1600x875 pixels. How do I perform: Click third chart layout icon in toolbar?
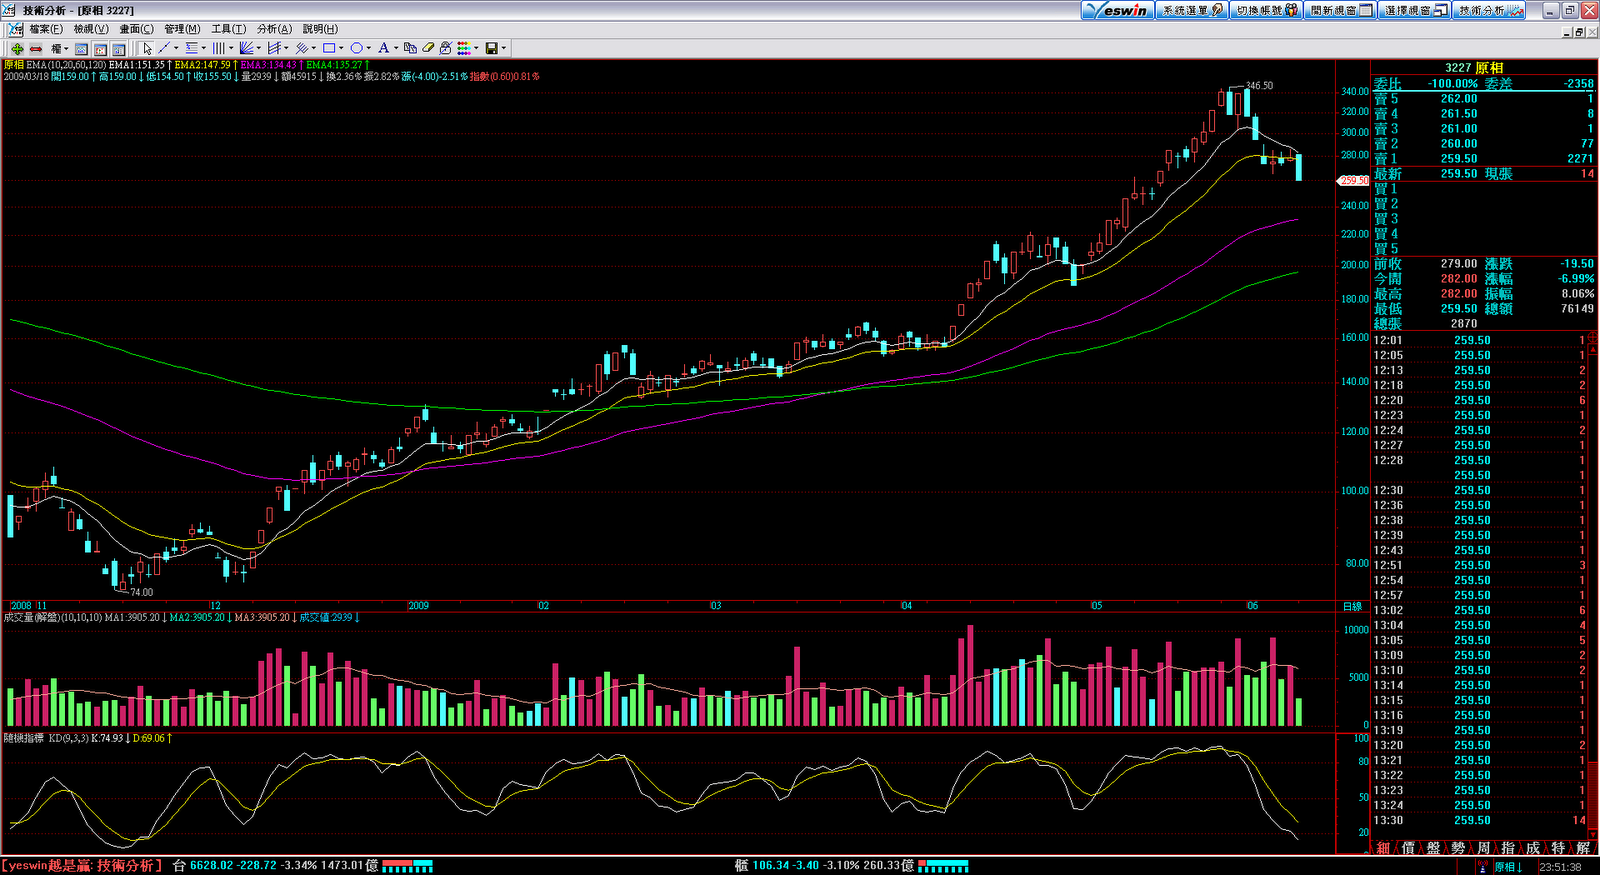(118, 48)
